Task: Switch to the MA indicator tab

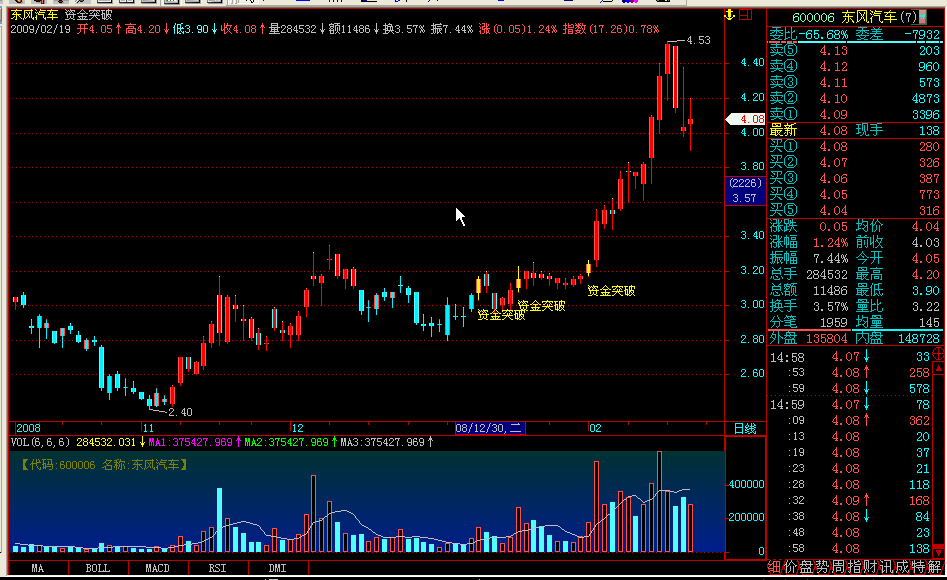Action: pyautogui.click(x=37, y=568)
